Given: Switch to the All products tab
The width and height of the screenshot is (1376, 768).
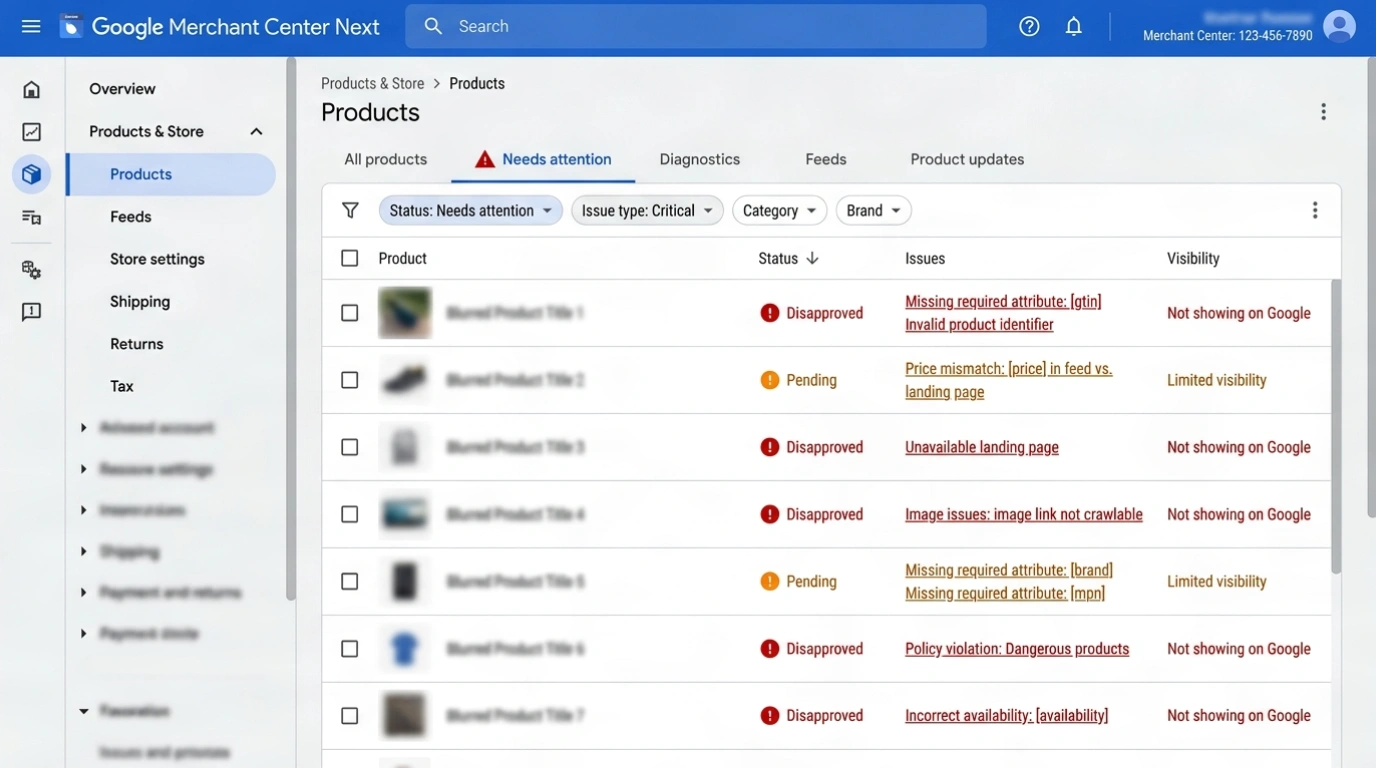Looking at the screenshot, I should coord(385,159).
